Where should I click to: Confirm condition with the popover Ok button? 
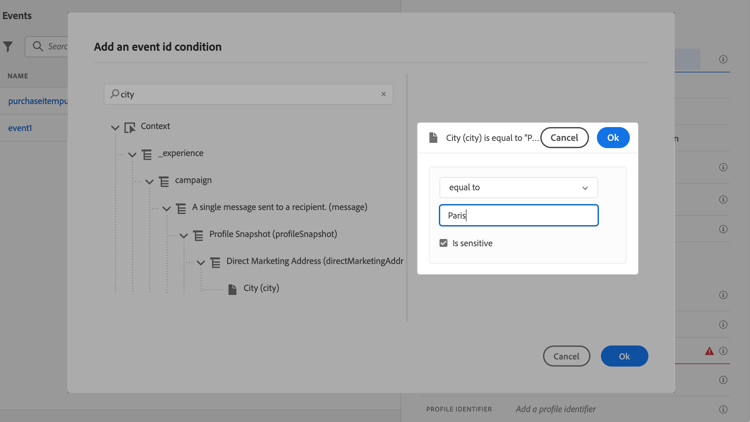[612, 138]
